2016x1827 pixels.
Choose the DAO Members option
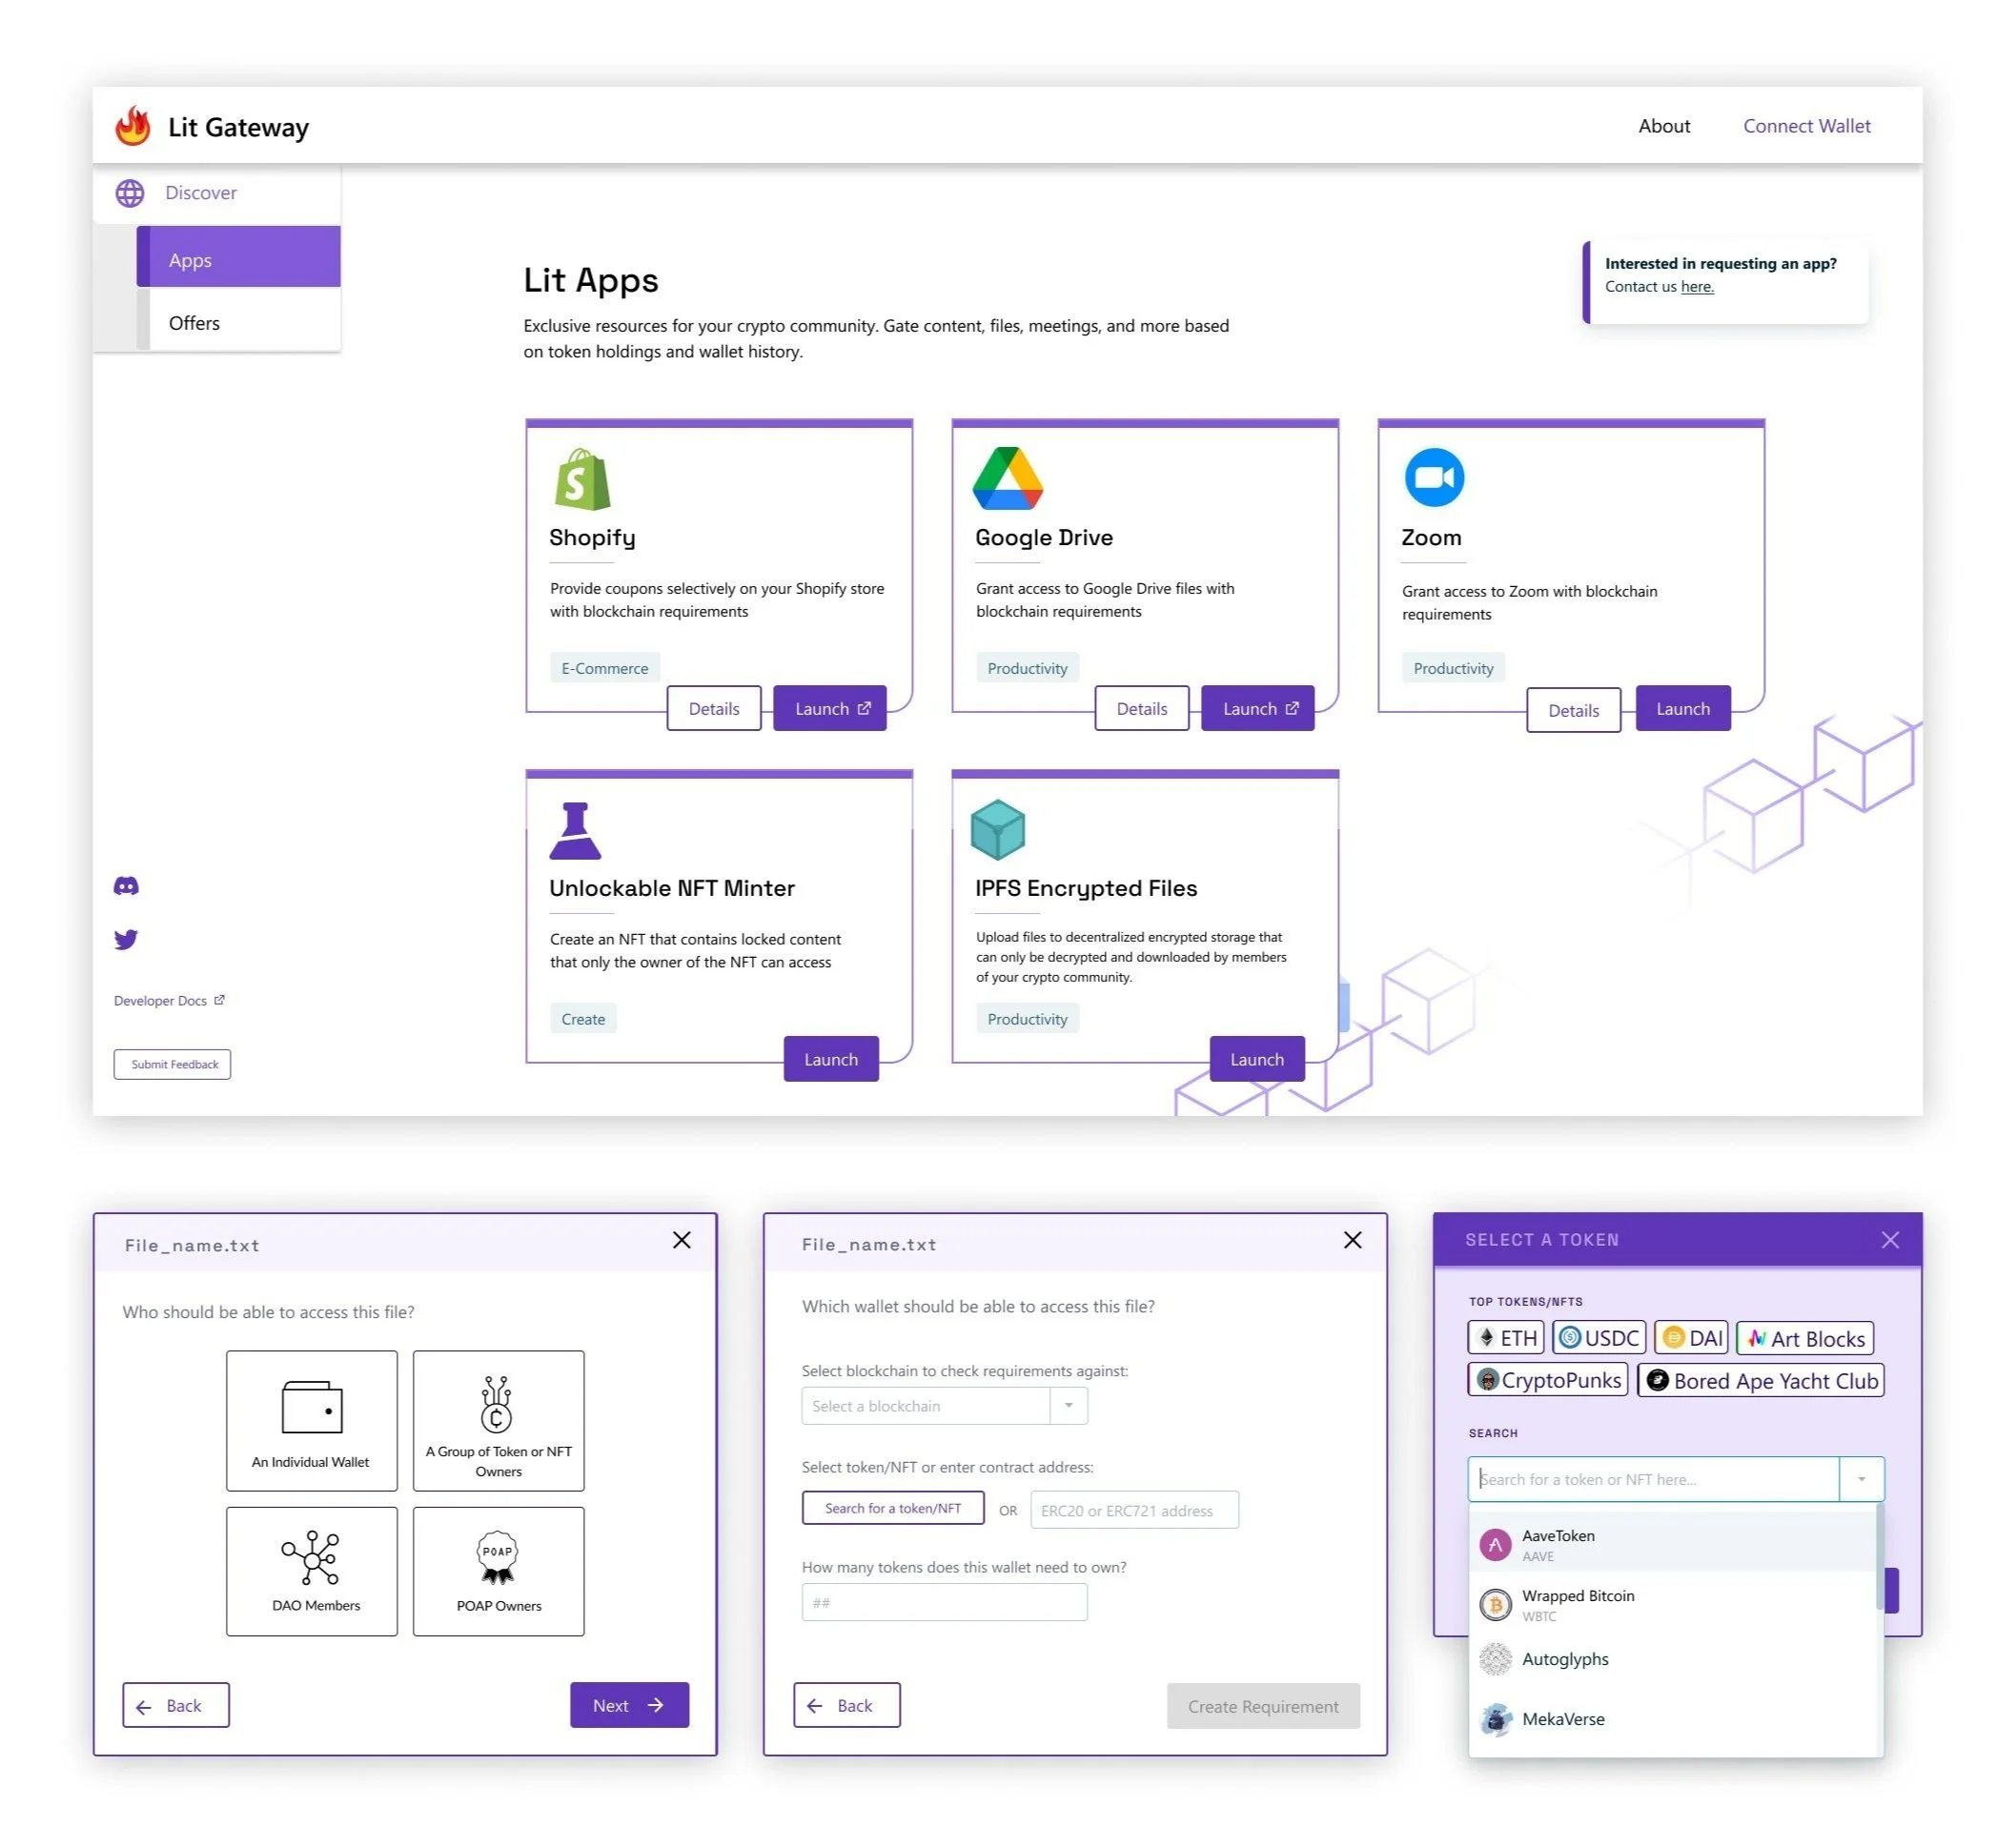311,1571
